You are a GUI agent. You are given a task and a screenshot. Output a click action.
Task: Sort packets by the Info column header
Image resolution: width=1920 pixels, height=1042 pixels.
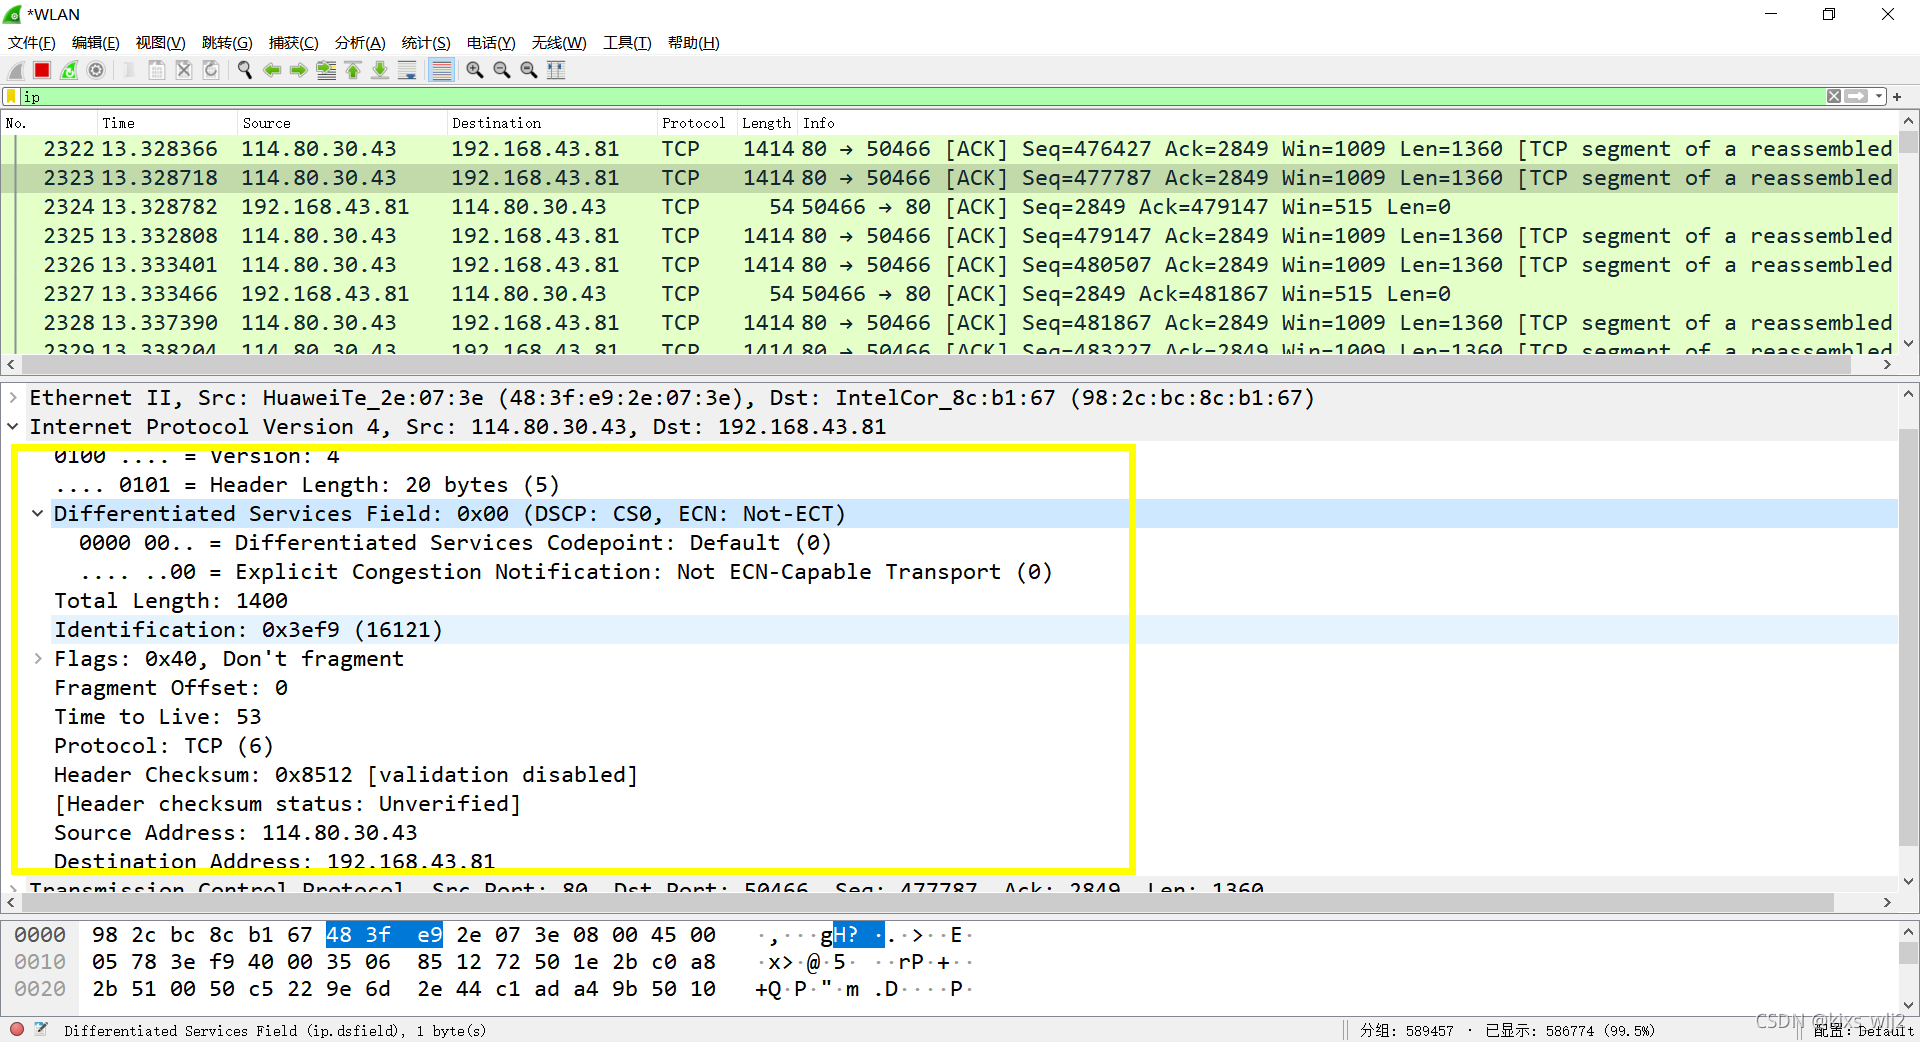[x=1348, y=123]
